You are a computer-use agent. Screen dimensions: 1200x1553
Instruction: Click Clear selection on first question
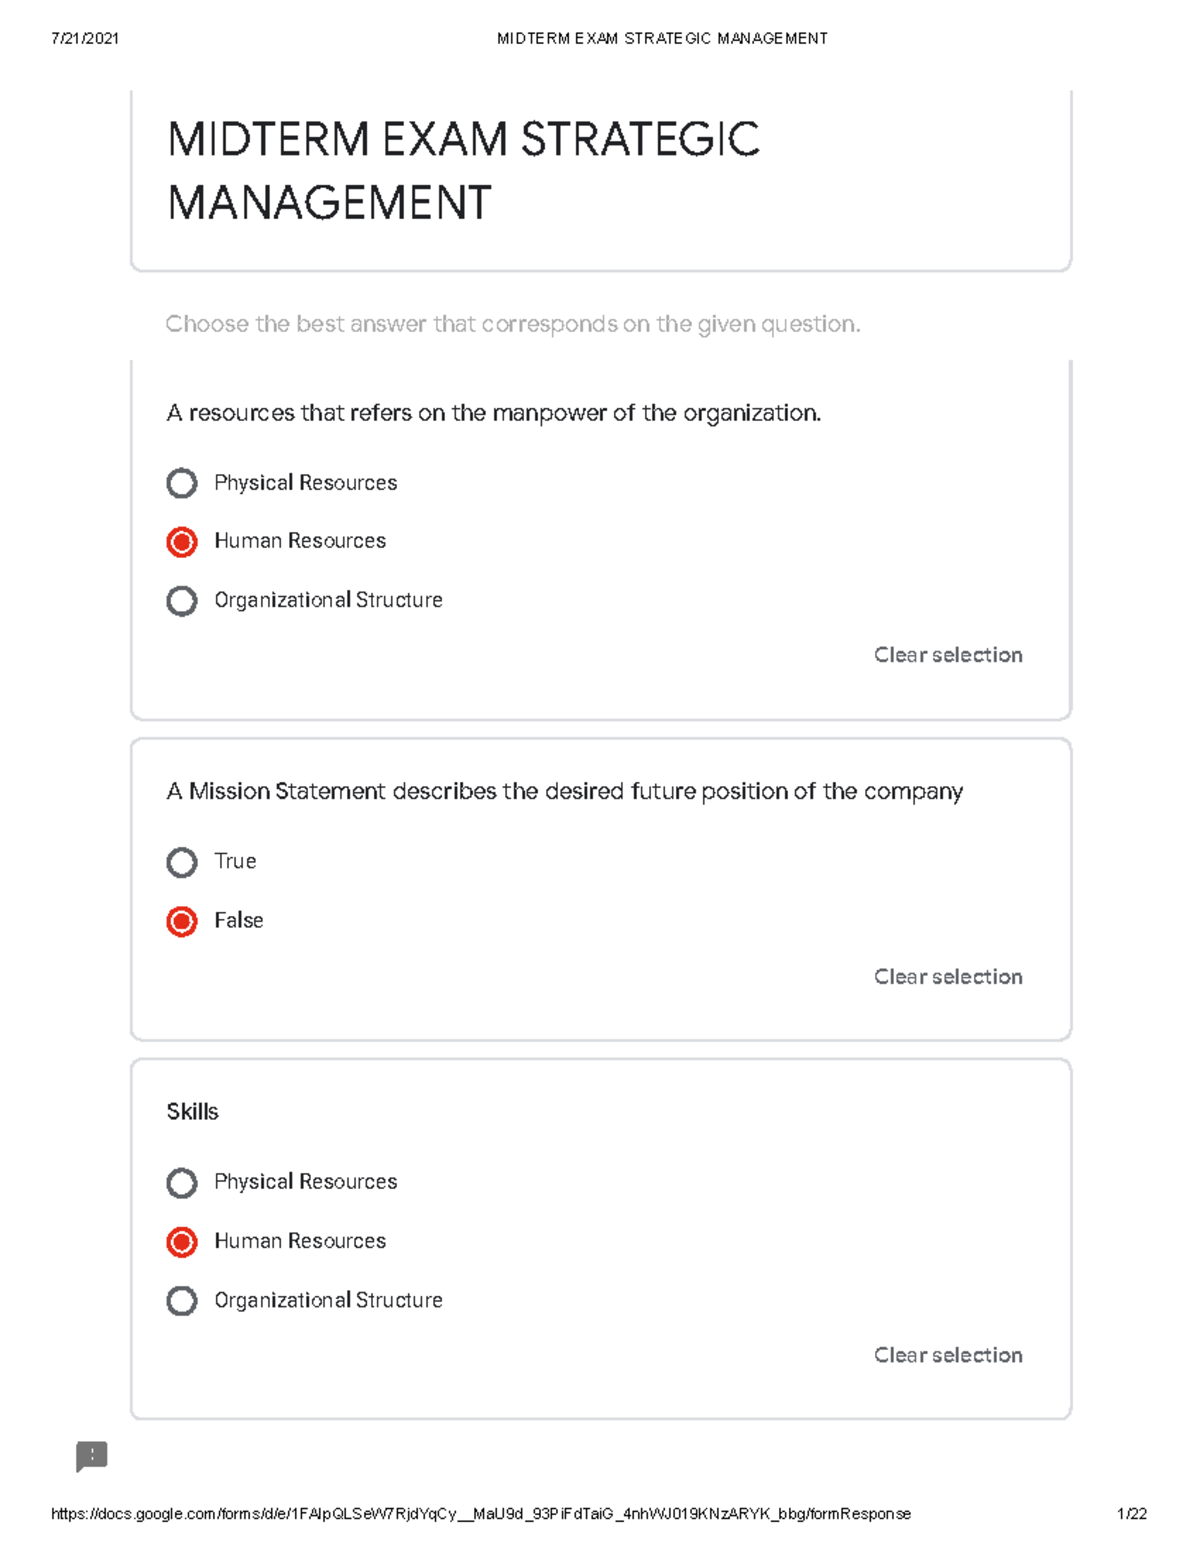coord(947,655)
